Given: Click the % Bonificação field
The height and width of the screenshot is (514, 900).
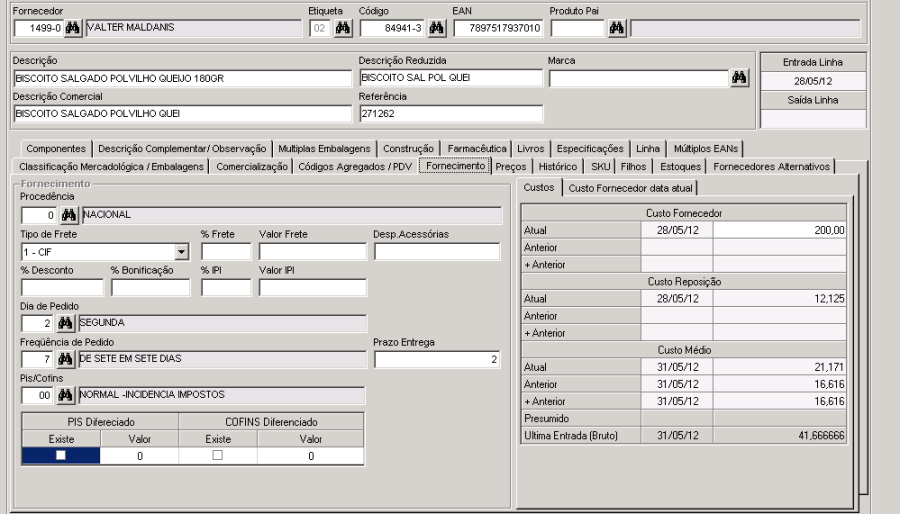Looking at the screenshot, I should (x=150, y=287).
